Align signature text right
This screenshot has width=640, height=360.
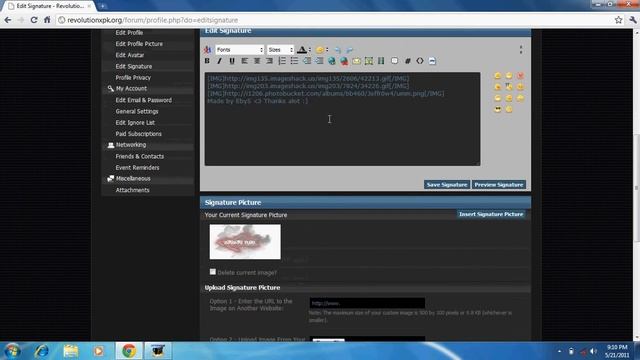269,61
